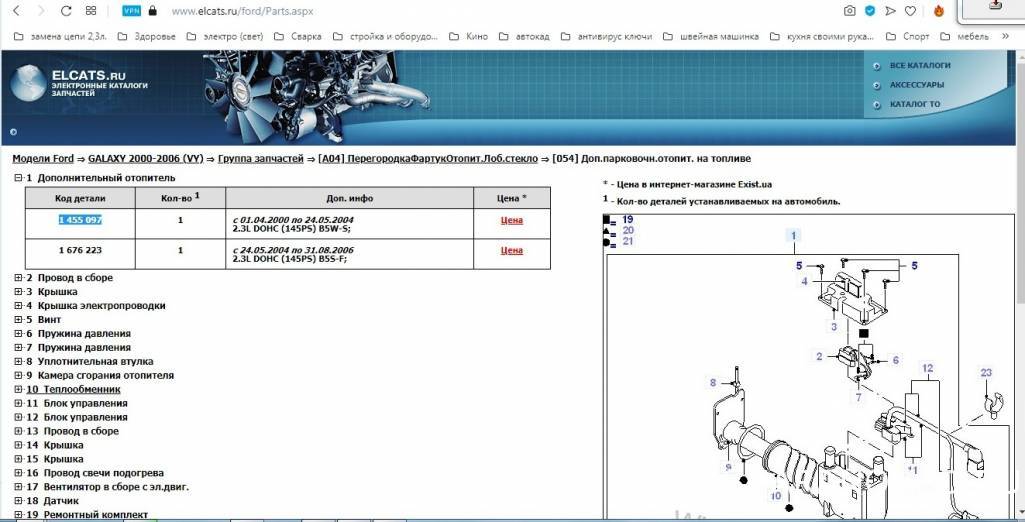Reload the page with the refresh icon
Viewport: 1025px width, 522px height.
(x=66, y=11)
